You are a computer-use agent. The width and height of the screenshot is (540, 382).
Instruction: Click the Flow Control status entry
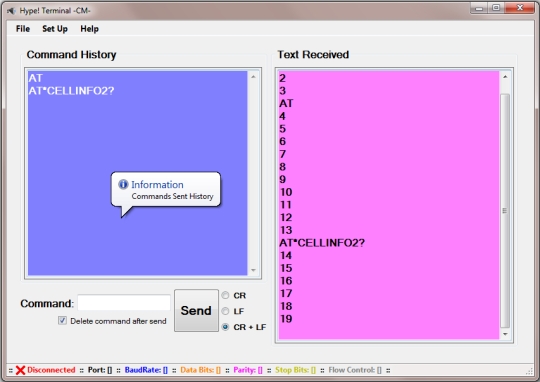tap(355, 370)
